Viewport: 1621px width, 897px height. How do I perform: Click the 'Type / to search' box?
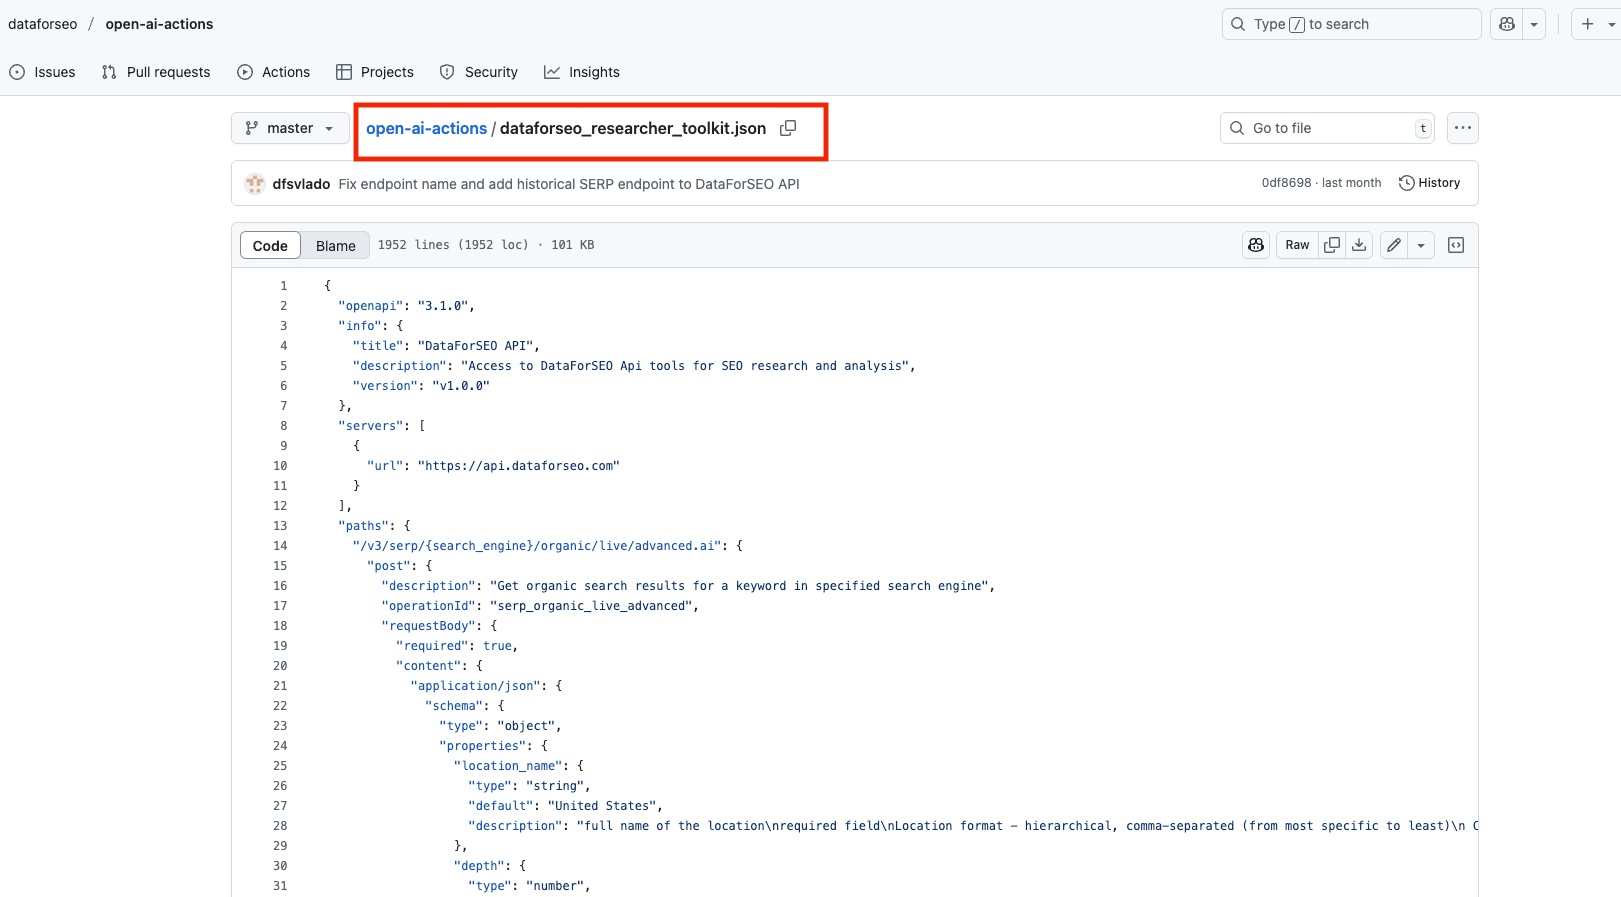click(x=1351, y=24)
